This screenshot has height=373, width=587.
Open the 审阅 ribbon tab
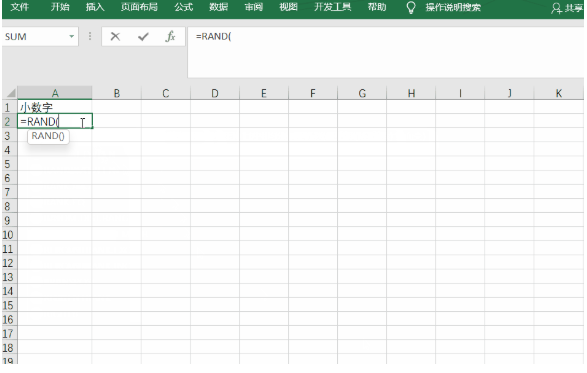tap(254, 7)
